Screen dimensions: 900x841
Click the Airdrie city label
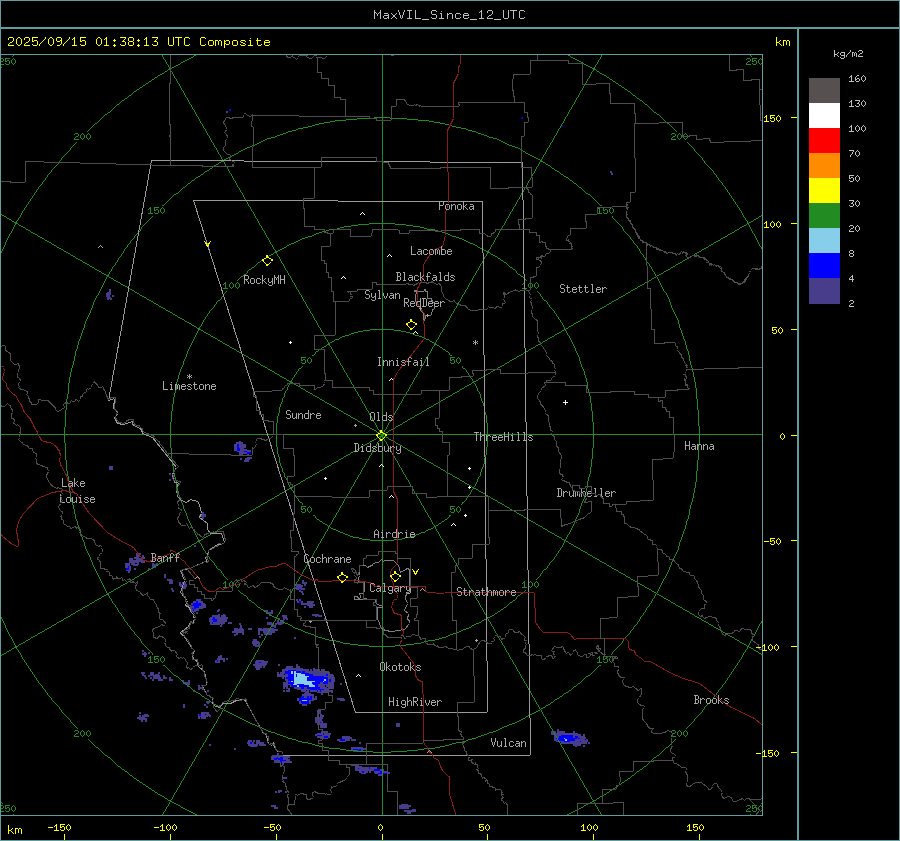(394, 534)
